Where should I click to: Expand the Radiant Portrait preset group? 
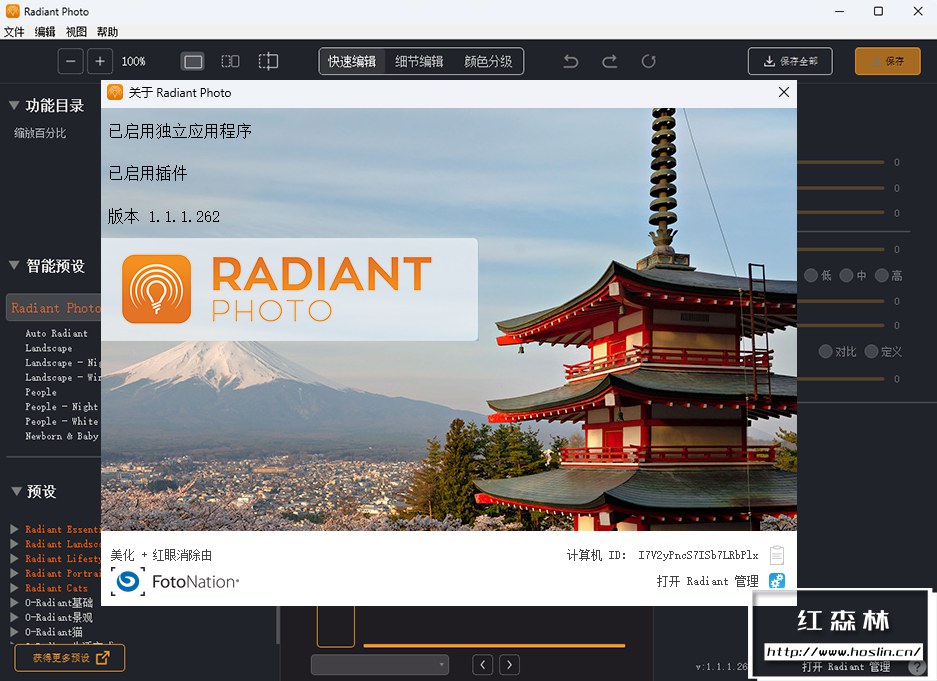click(x=14, y=573)
